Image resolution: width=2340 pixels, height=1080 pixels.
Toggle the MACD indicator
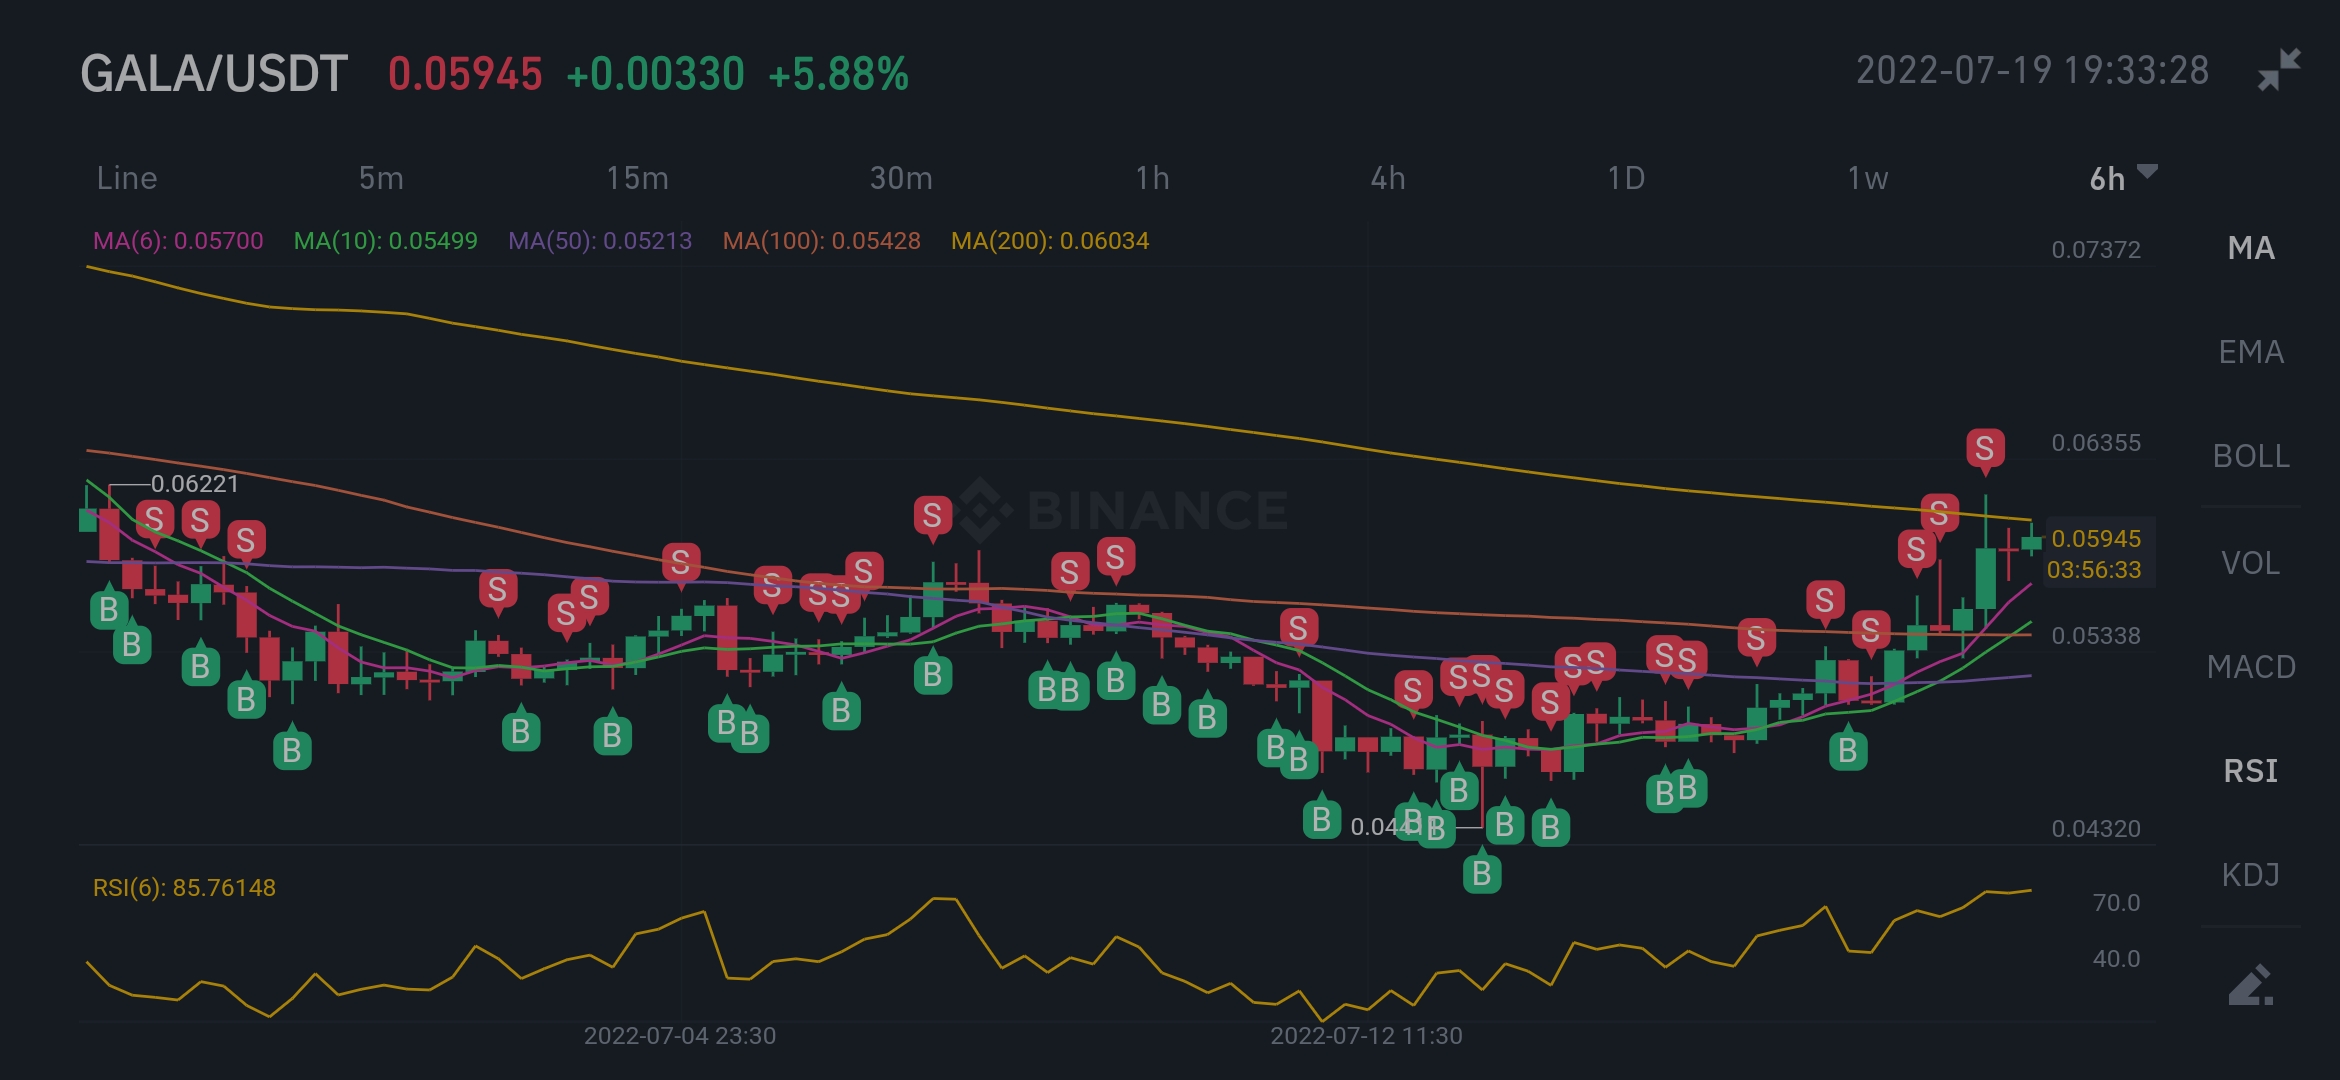[2251, 667]
